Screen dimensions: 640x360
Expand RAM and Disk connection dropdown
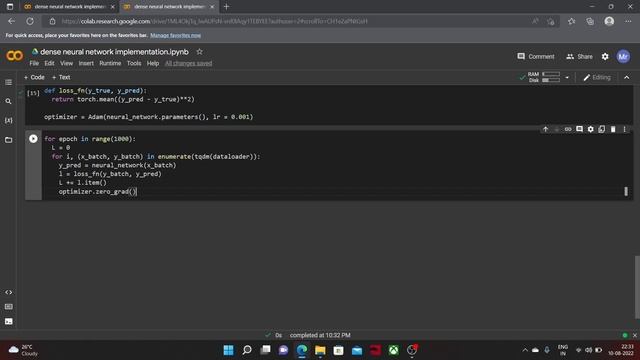point(567,78)
